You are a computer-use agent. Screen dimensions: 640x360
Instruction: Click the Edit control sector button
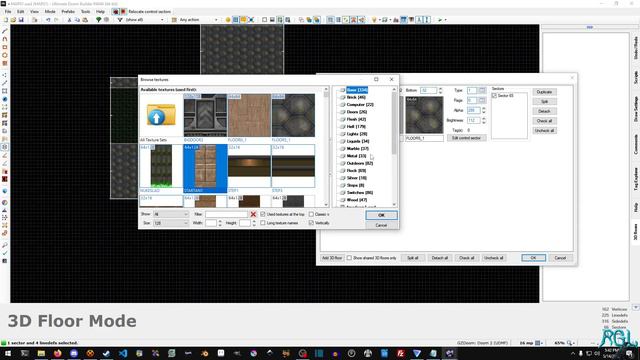[466, 138]
